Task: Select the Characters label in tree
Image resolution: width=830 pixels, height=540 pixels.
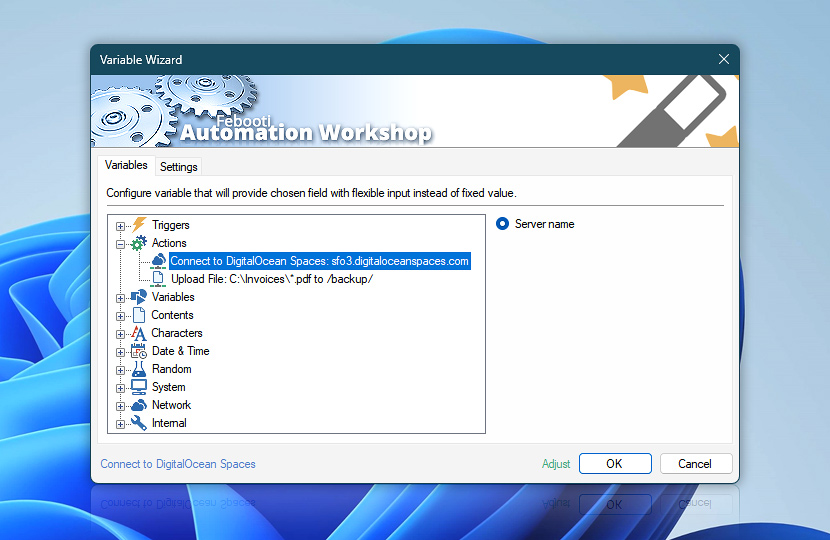Action: 177,333
